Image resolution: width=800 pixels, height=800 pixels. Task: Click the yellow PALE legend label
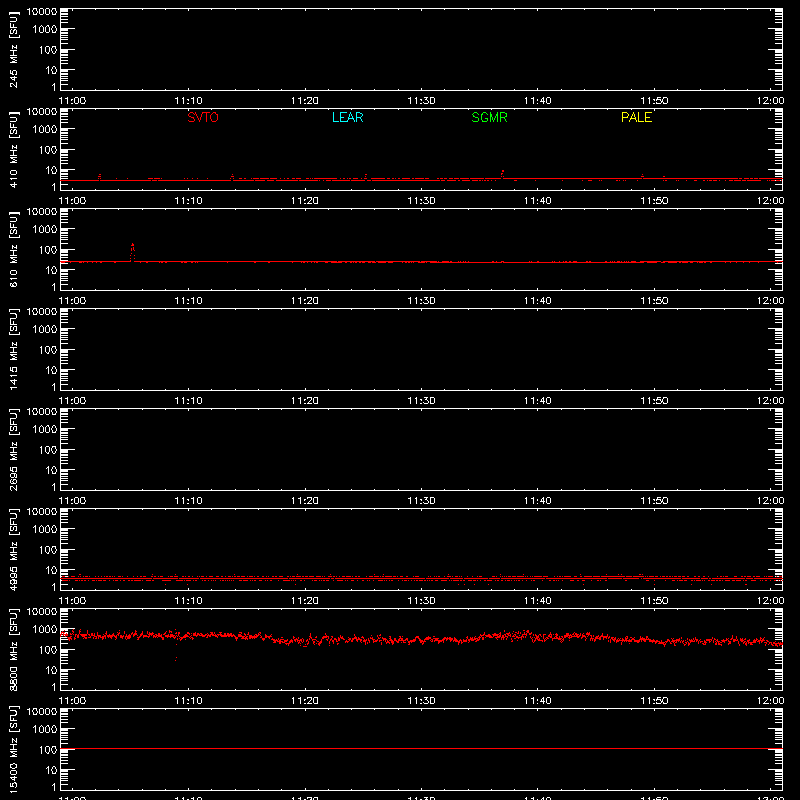click(636, 117)
